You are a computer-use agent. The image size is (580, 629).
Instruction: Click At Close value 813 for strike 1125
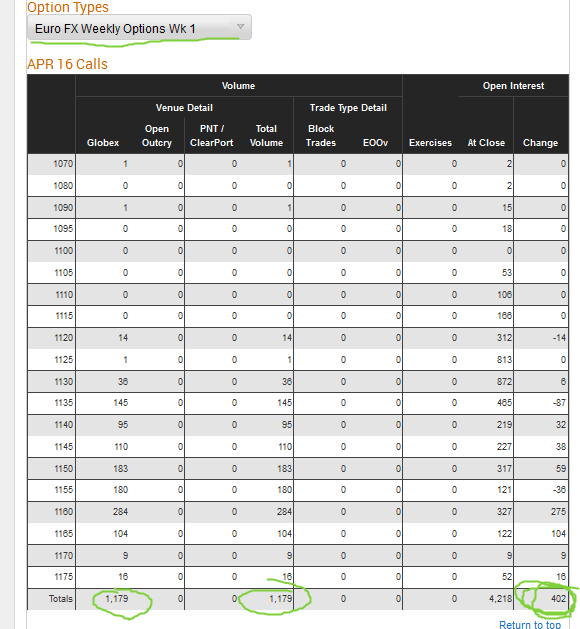[505, 360]
